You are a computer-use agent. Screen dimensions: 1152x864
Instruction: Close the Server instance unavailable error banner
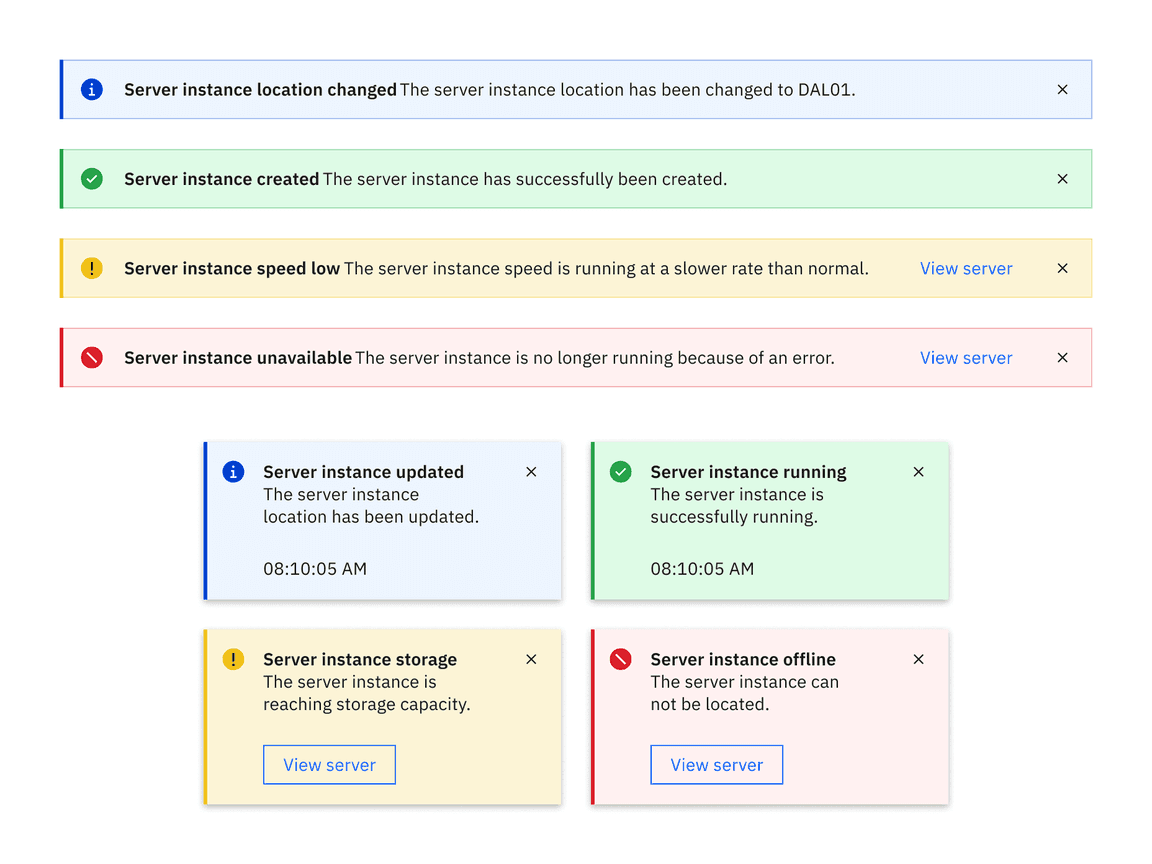1063,358
